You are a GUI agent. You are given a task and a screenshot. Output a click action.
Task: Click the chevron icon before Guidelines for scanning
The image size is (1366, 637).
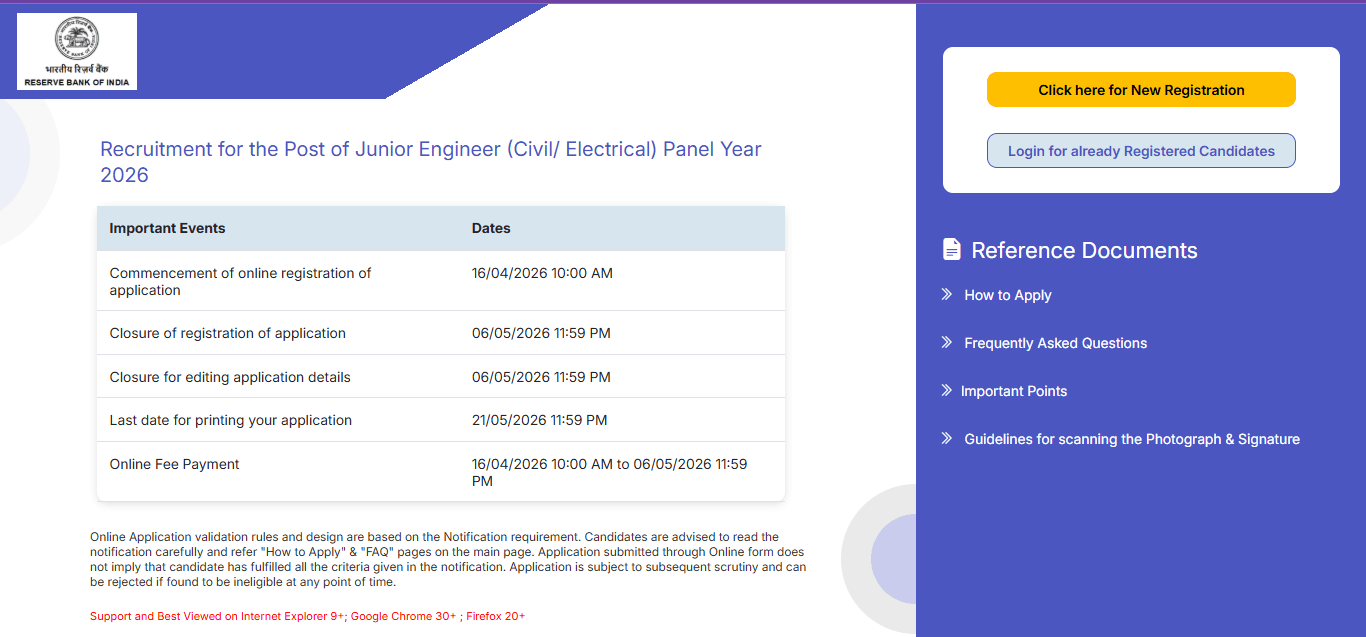pos(945,438)
